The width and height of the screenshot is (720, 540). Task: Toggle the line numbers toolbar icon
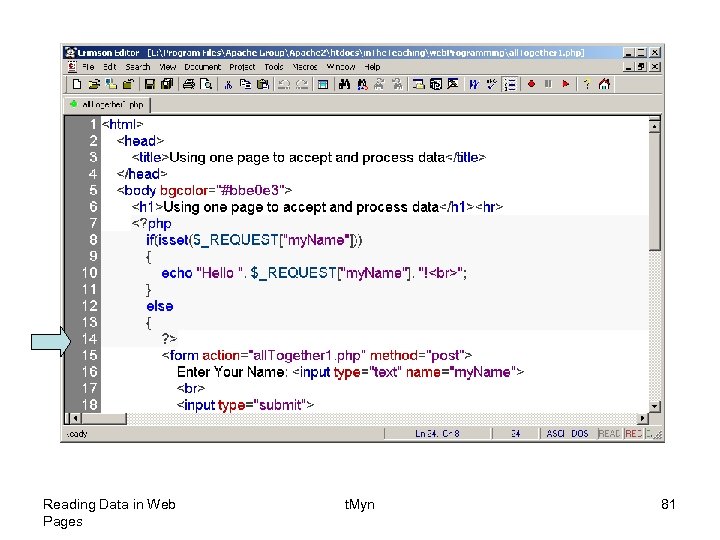click(x=510, y=84)
